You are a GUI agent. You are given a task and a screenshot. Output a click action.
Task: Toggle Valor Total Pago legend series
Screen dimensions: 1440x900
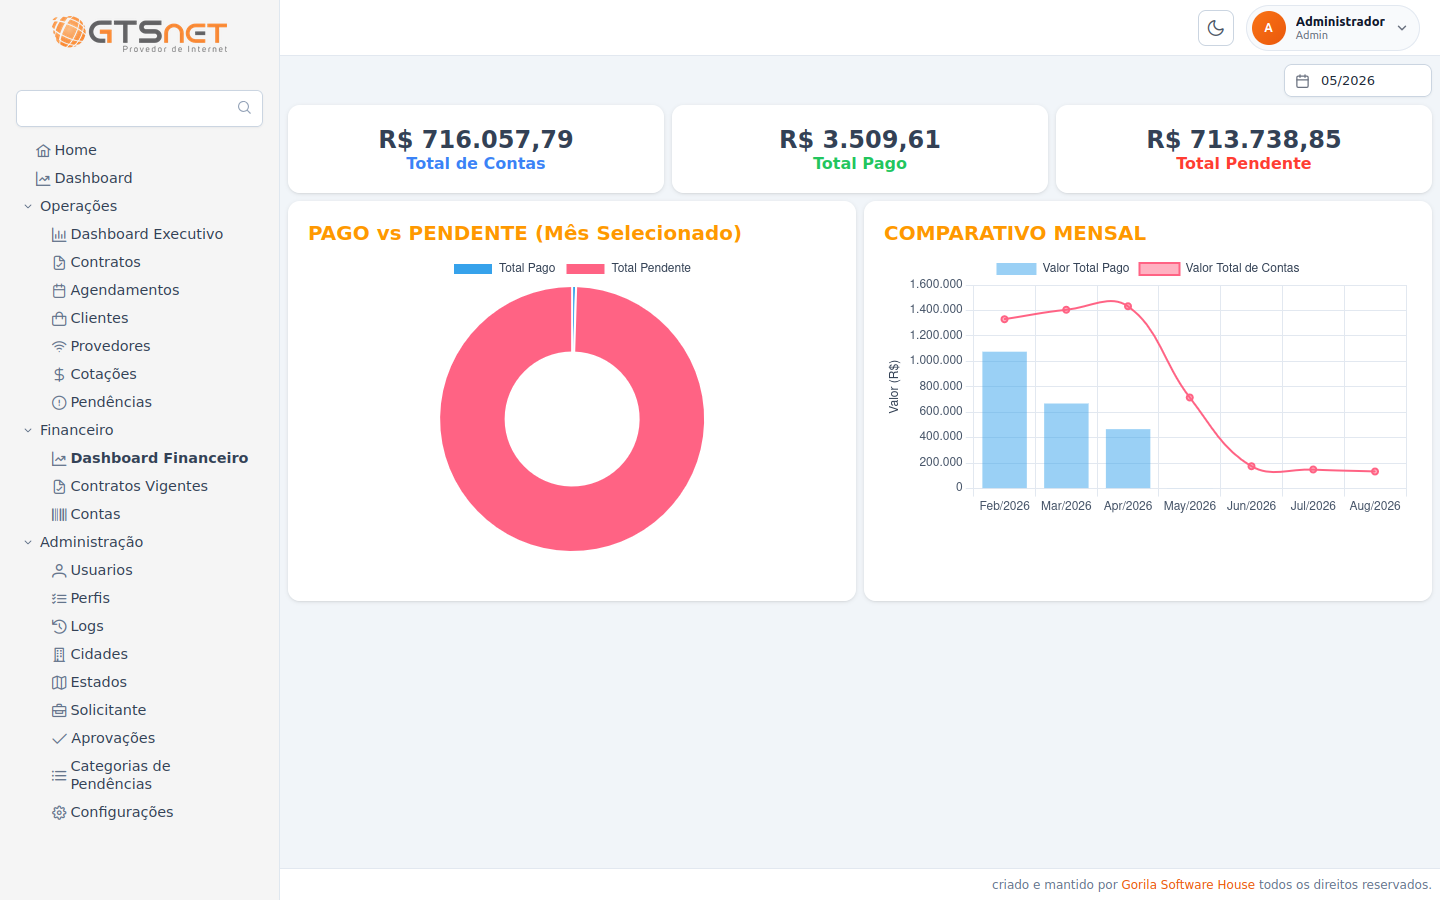tap(1062, 268)
